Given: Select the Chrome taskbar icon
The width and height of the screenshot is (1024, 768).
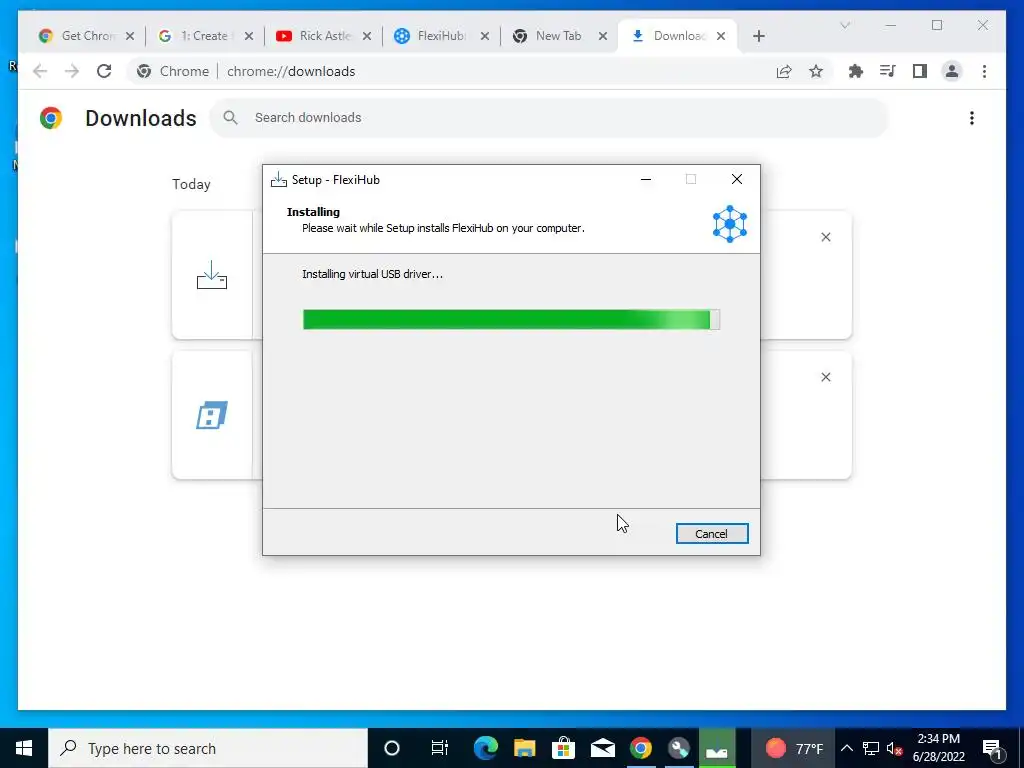Looking at the screenshot, I should pyautogui.click(x=641, y=748).
